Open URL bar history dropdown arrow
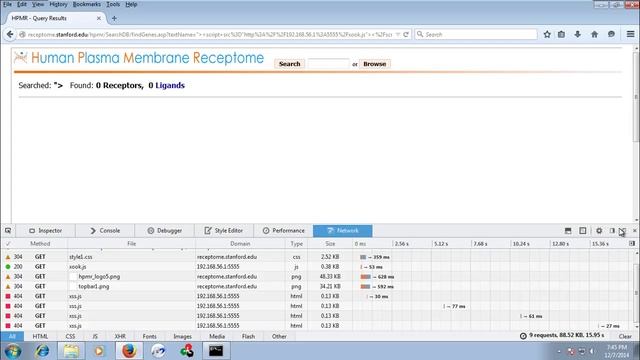 point(398,35)
